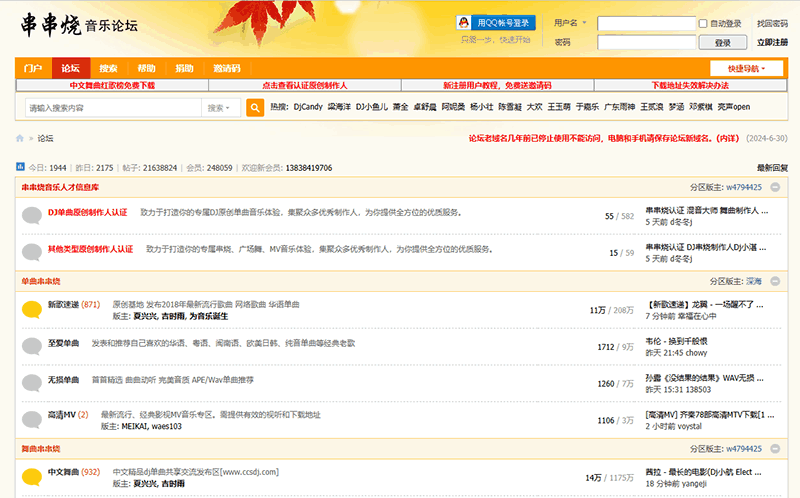This screenshot has height=498, width=800.
Task: Click the yellow bubble icon for 中文舞曲
Action: pyautogui.click(x=32, y=477)
